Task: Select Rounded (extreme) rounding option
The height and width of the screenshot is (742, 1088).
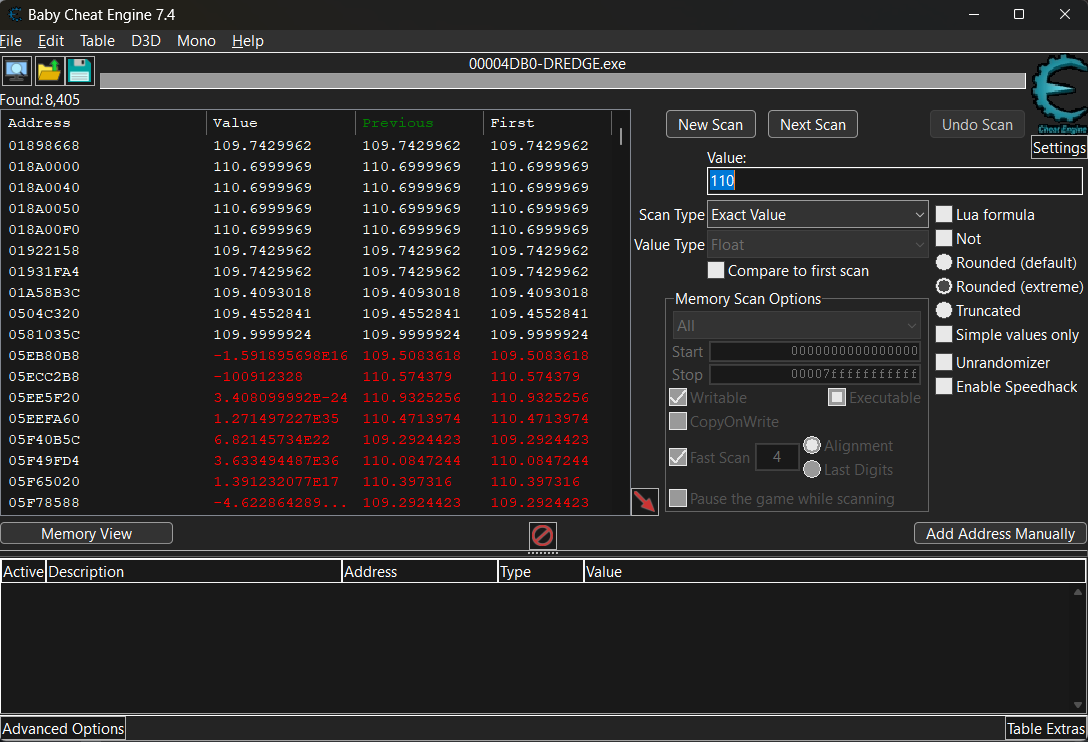Action: click(x=944, y=287)
